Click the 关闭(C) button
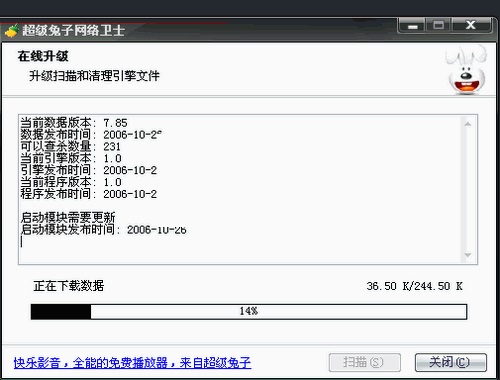The height and width of the screenshot is (380, 500). pyautogui.click(x=451, y=362)
